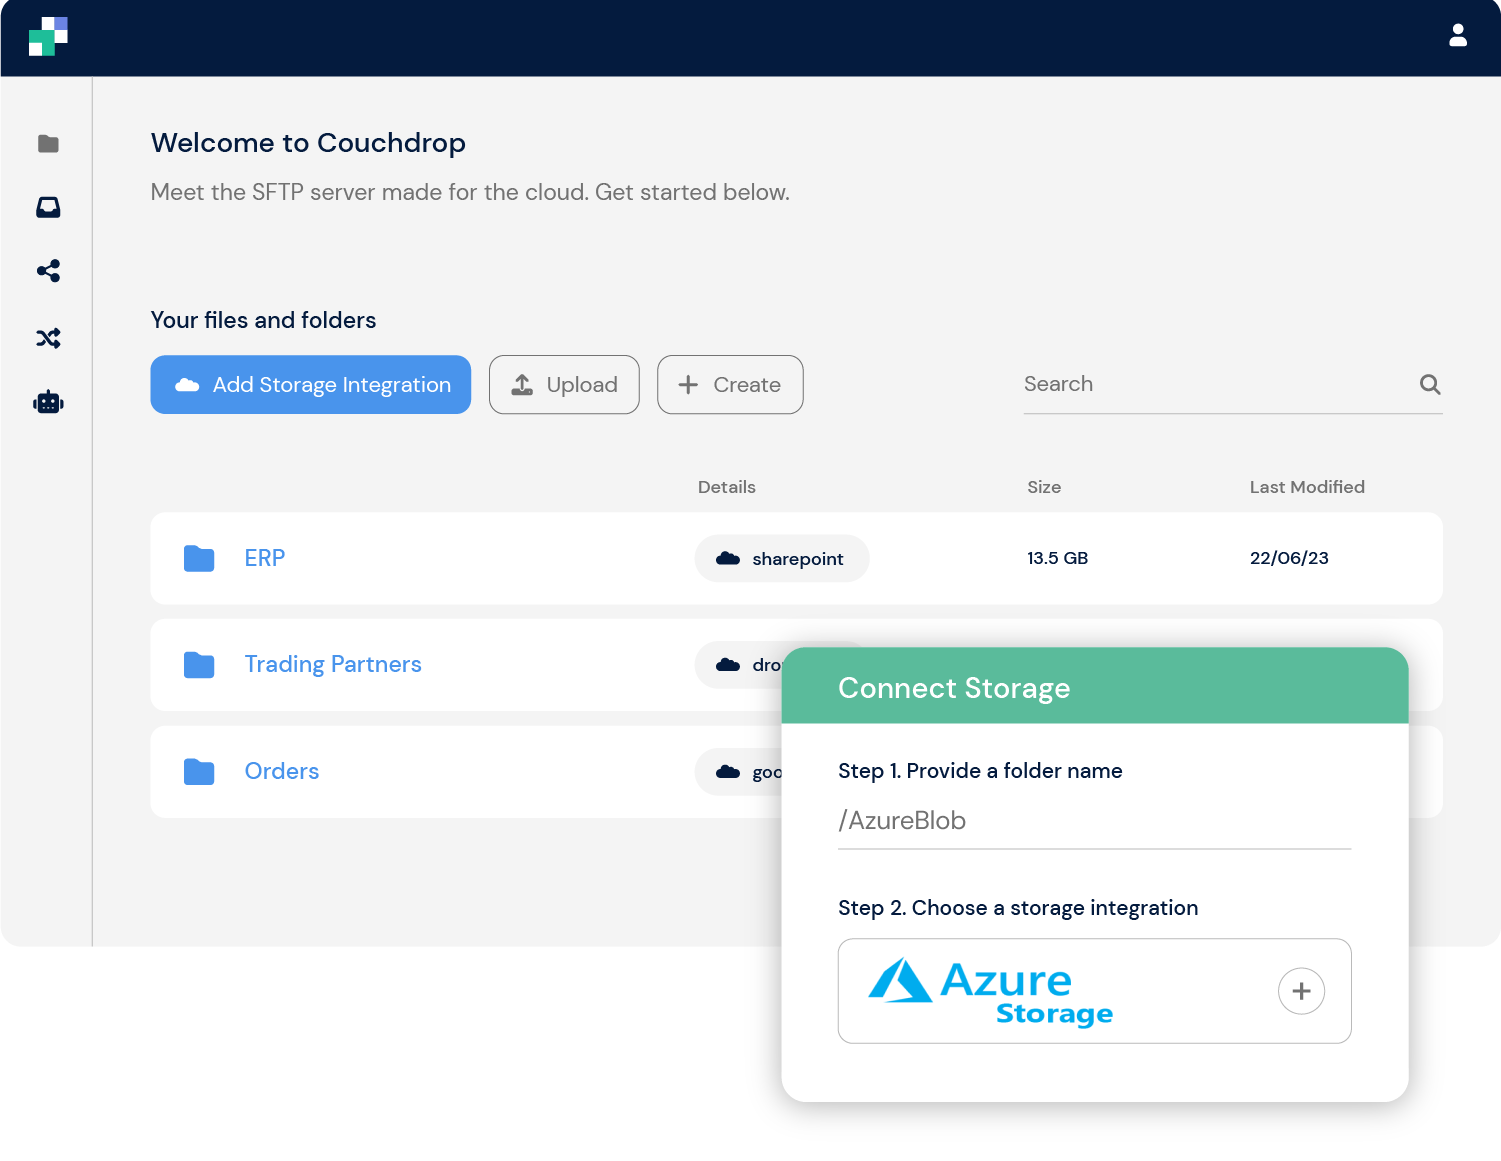Click the Upload button

pos(564,385)
